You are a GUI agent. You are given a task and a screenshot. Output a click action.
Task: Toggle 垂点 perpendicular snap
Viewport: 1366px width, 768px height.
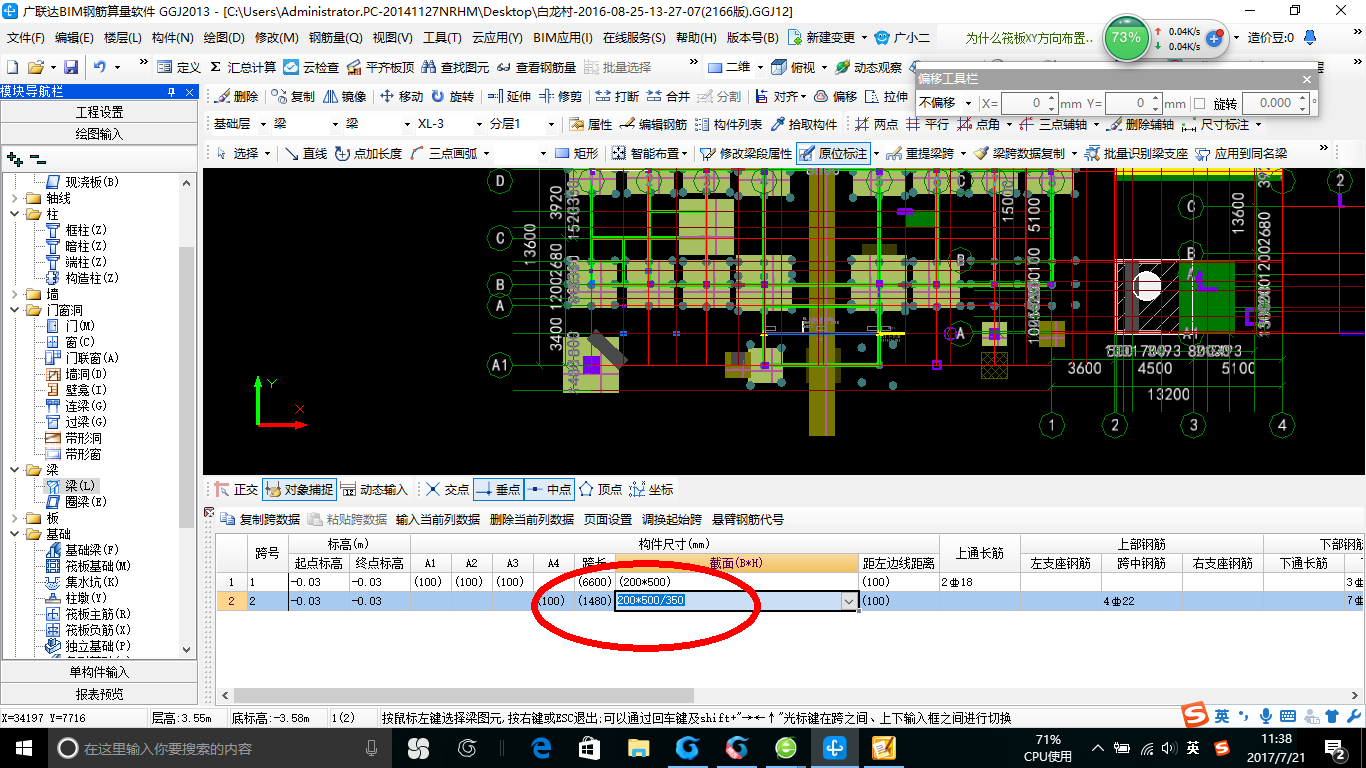[497, 490]
